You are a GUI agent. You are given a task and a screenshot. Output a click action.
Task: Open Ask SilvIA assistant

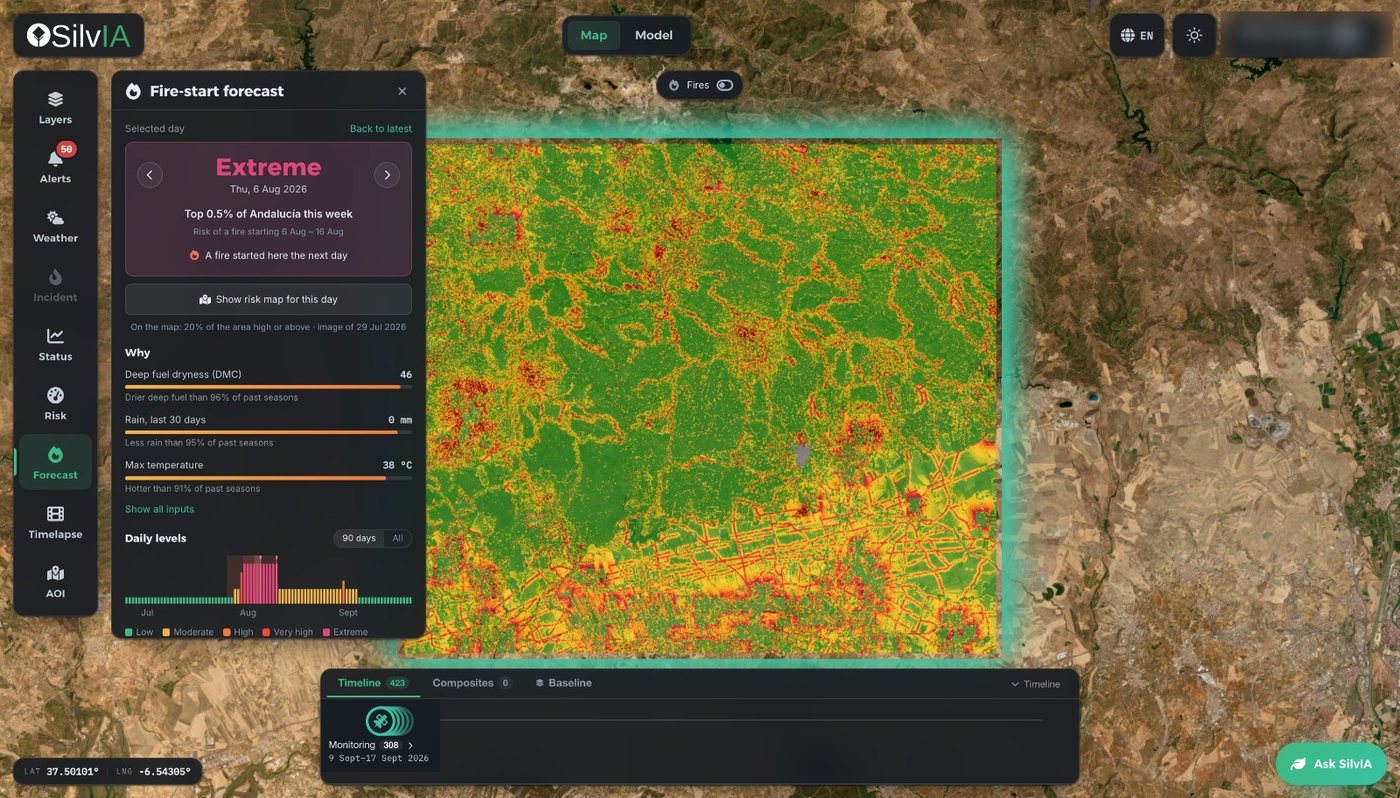click(x=1332, y=764)
